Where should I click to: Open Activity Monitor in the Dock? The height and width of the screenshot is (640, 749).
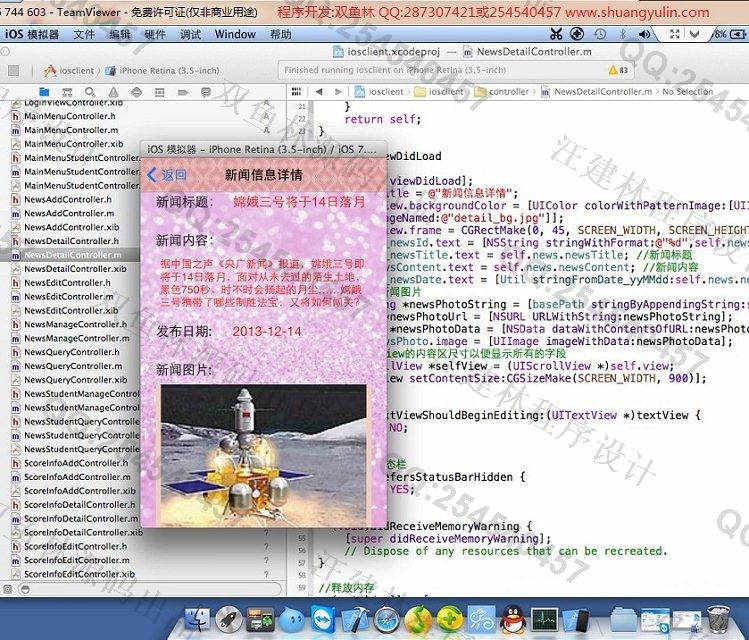545,621
